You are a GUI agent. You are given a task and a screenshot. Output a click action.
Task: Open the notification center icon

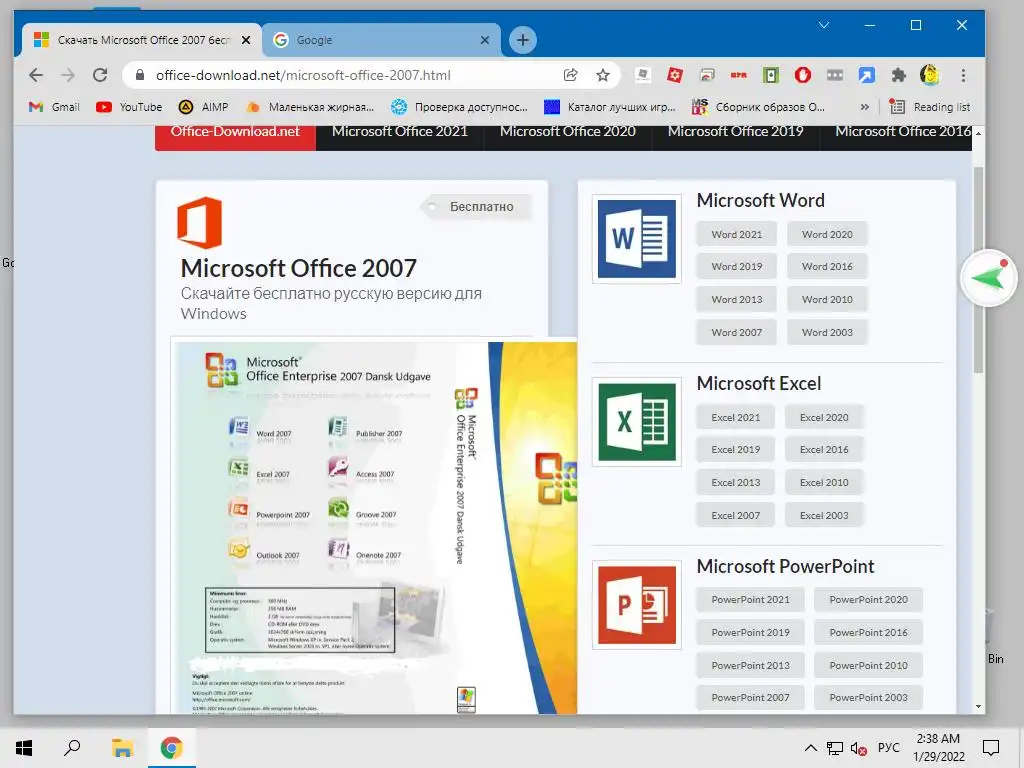coord(991,748)
